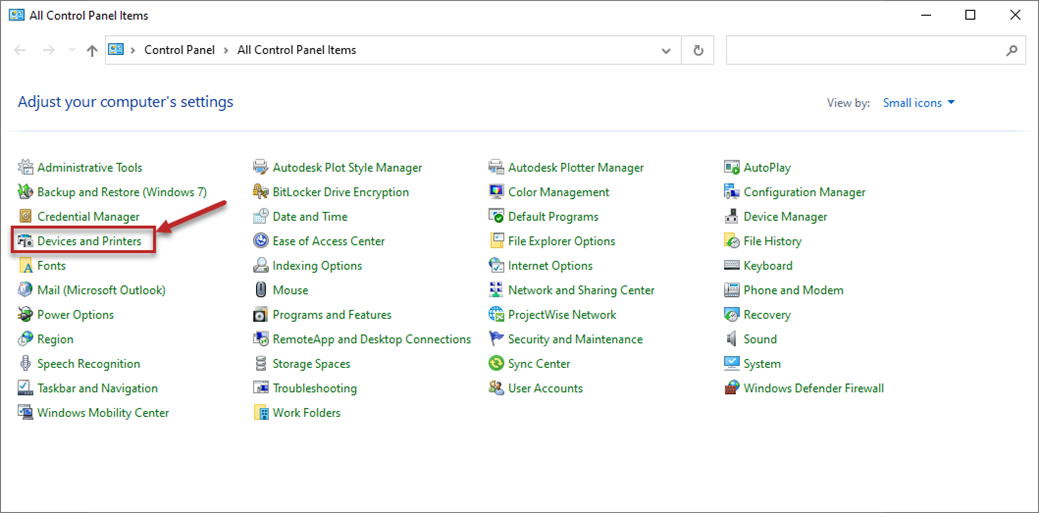
Task: Open the Fonts folder icon
Action: (25, 266)
